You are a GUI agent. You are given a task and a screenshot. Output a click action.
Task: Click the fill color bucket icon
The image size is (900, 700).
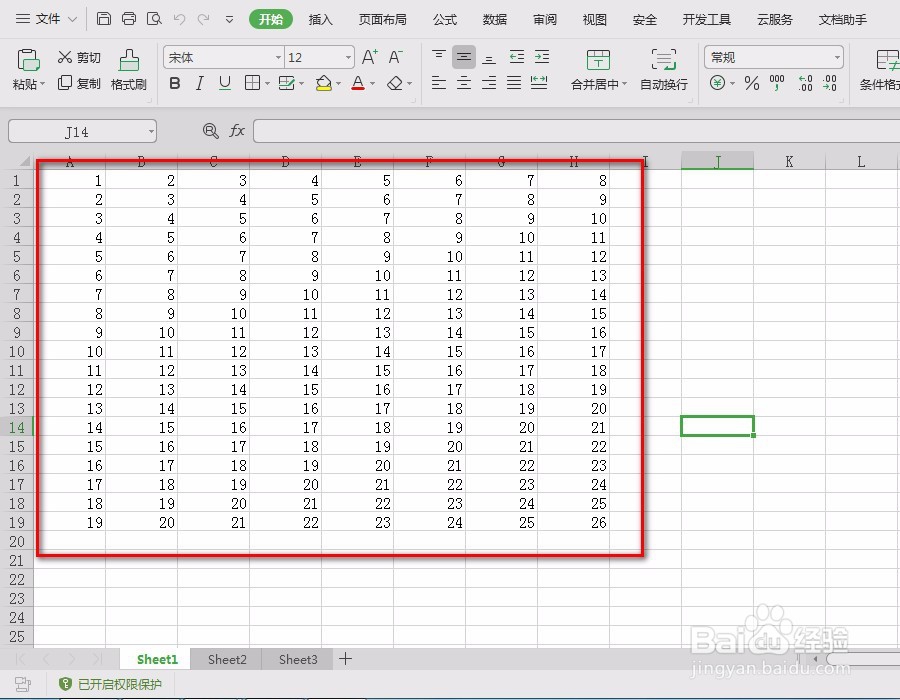324,84
